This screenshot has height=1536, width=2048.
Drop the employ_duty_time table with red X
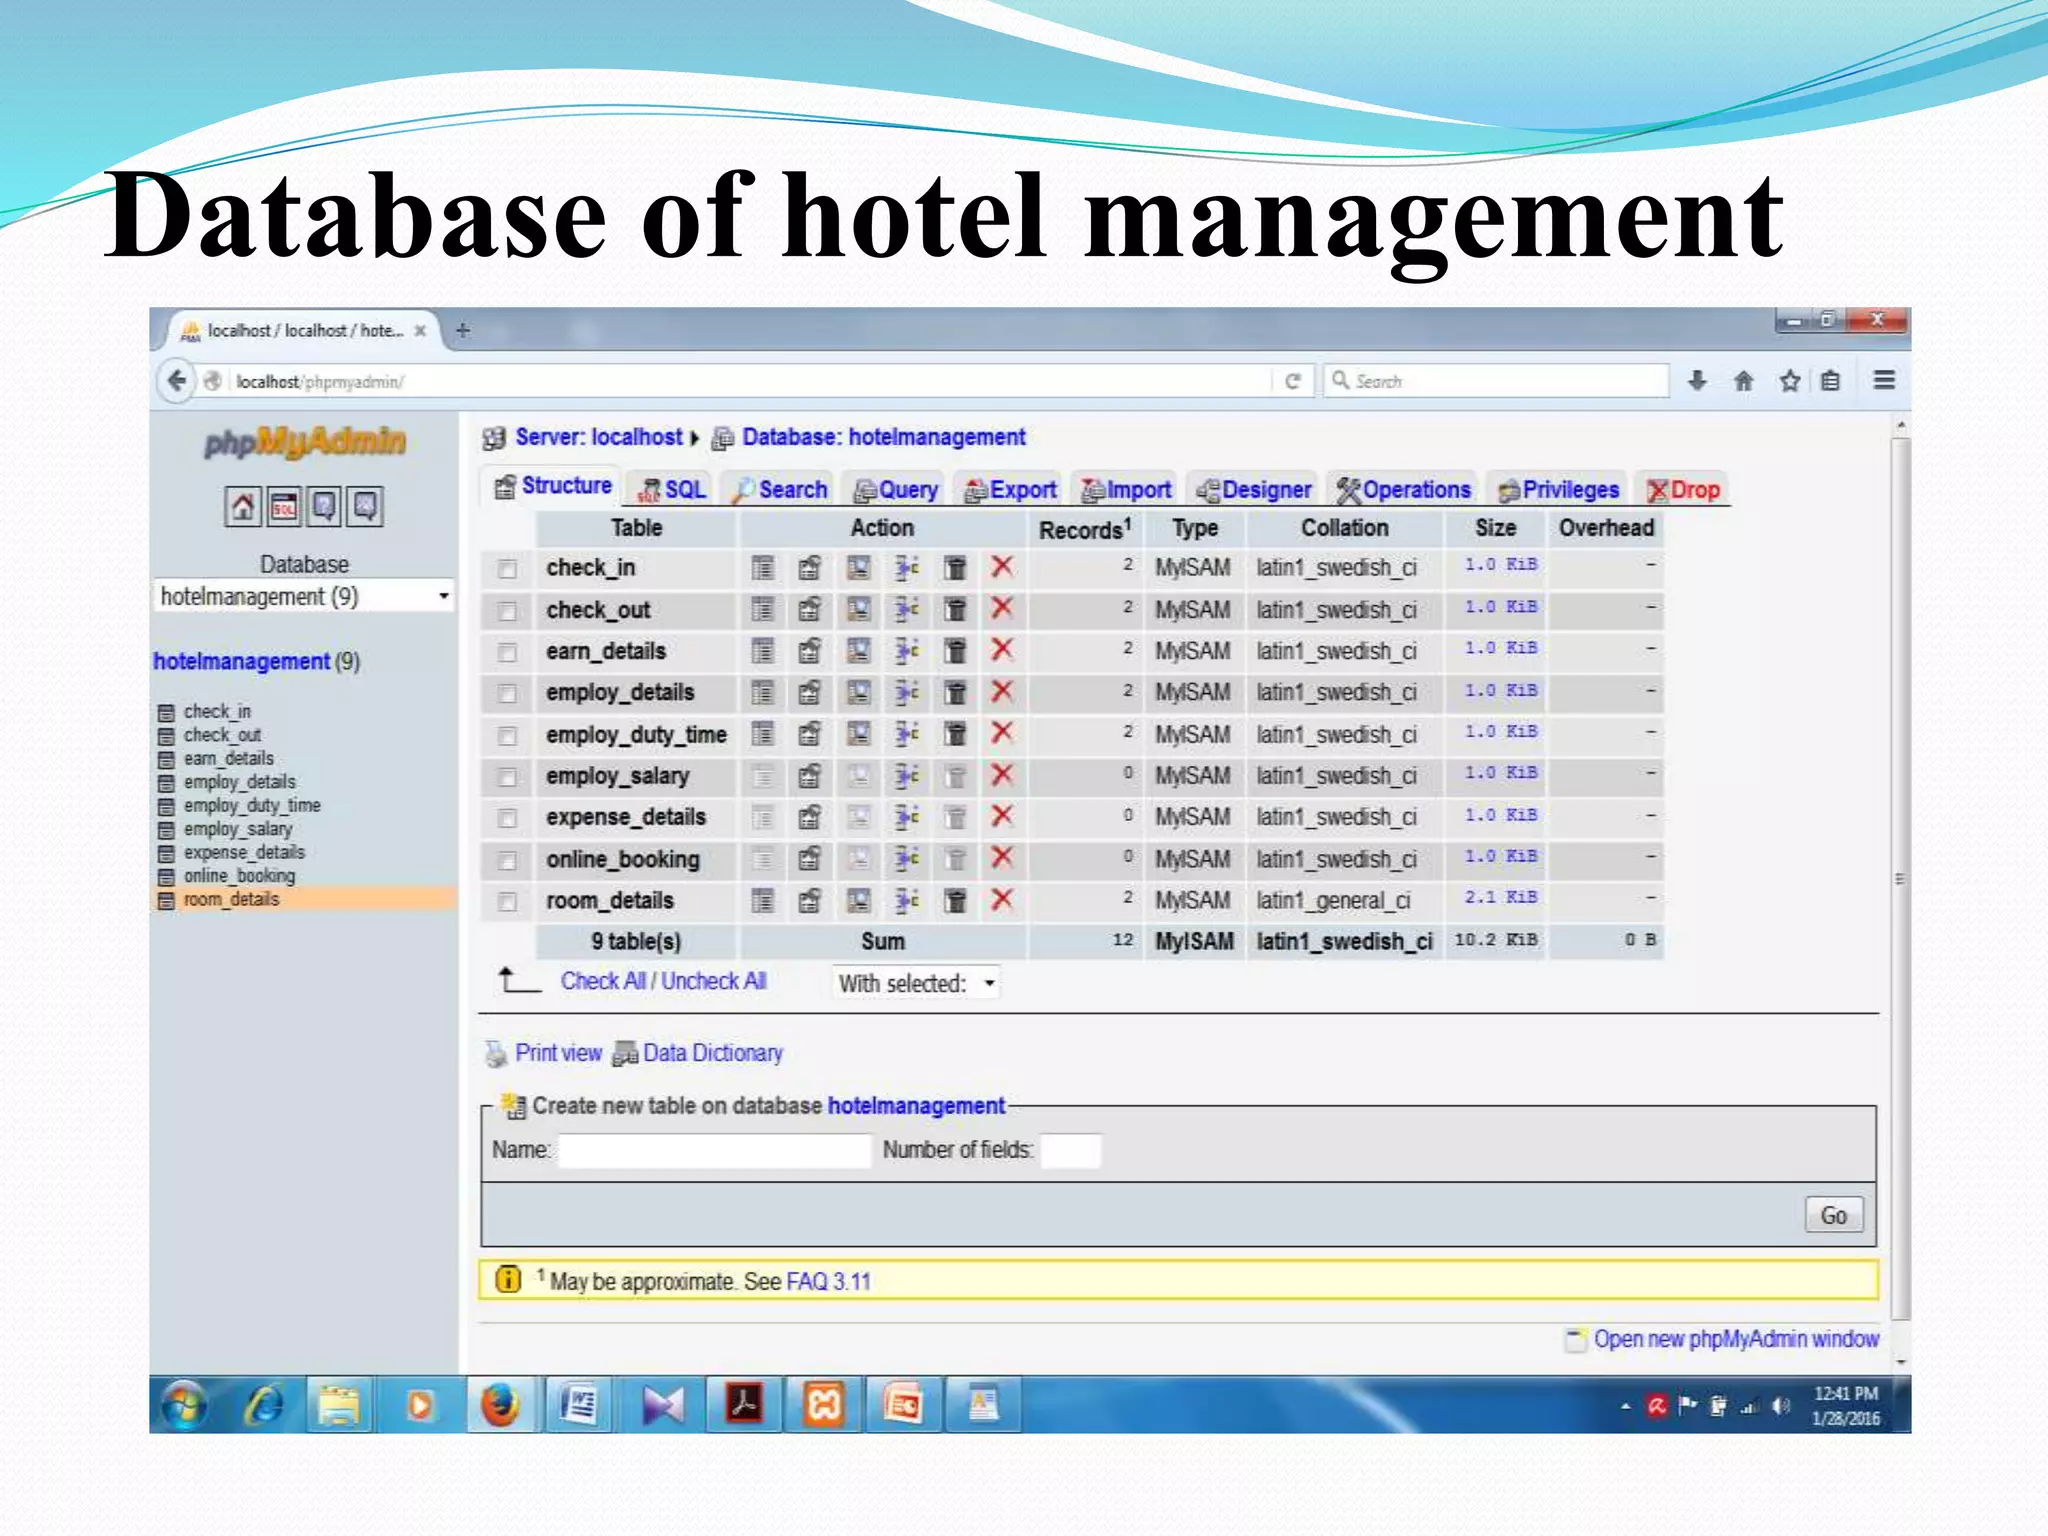[x=1002, y=733]
